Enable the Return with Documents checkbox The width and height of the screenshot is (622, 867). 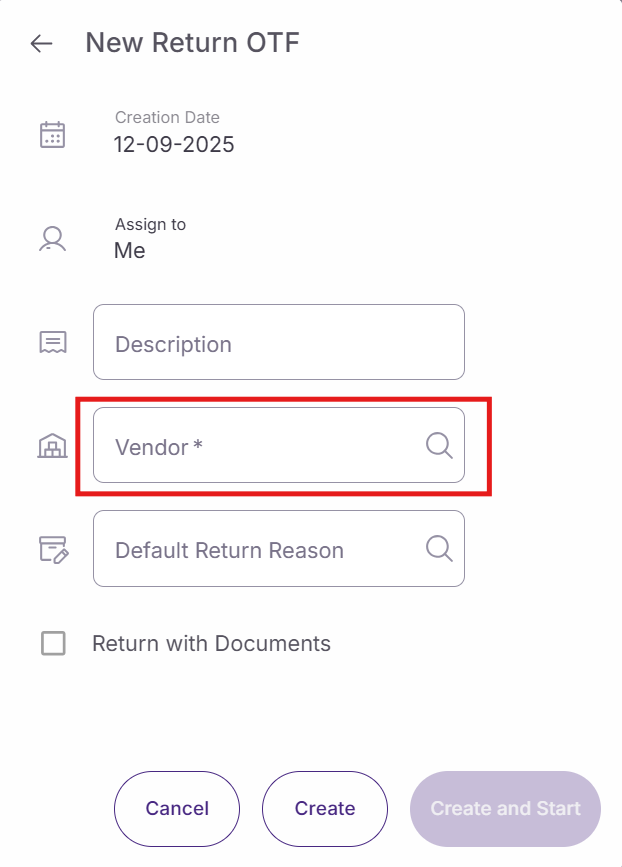tap(53, 643)
